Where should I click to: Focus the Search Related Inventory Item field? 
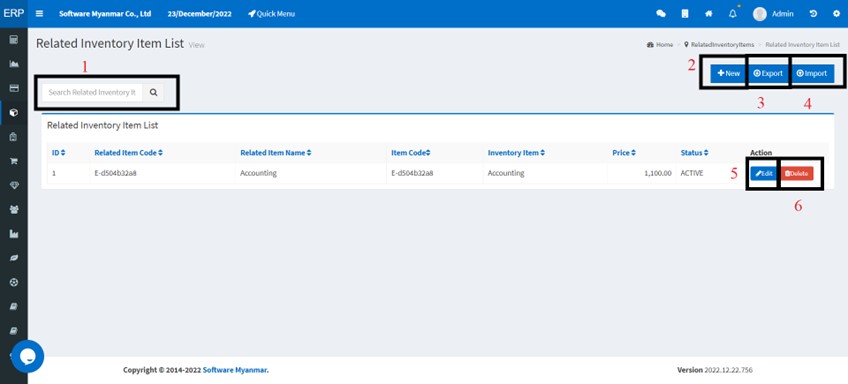coord(92,92)
